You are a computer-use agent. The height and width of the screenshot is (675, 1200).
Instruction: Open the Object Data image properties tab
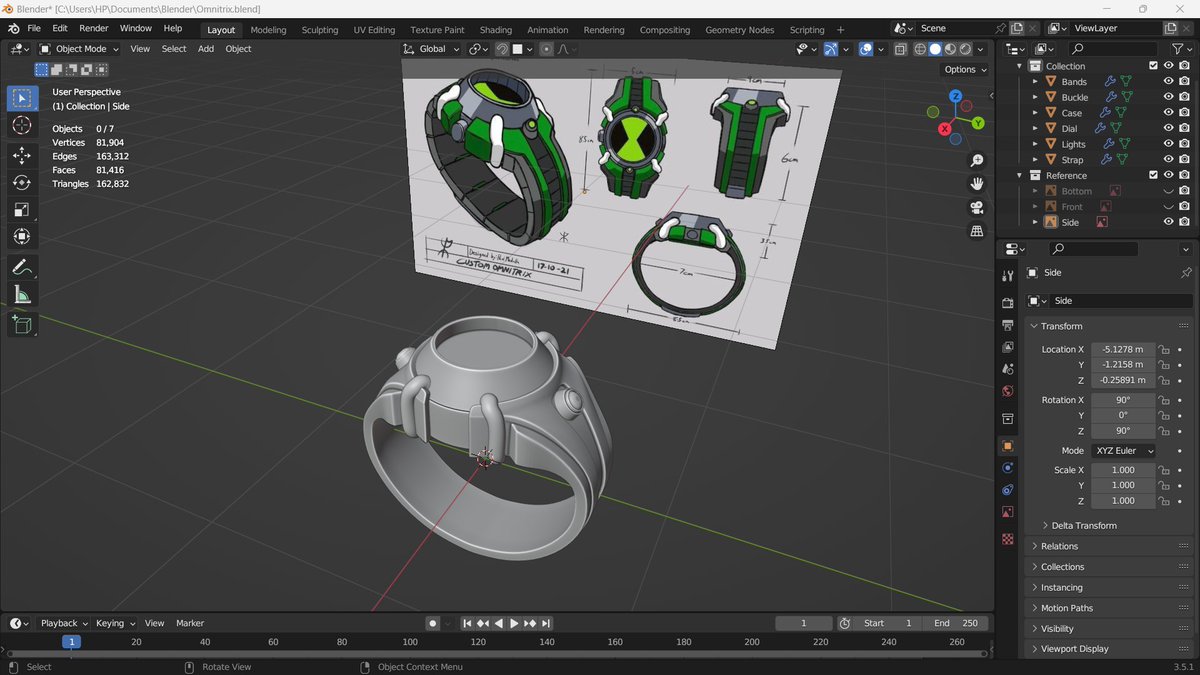point(1008,512)
